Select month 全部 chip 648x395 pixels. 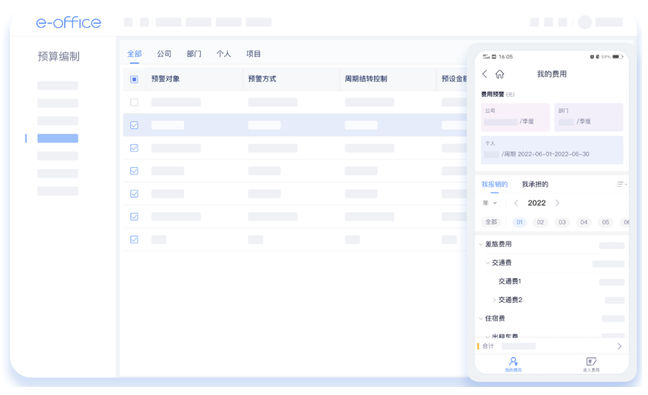[491, 222]
